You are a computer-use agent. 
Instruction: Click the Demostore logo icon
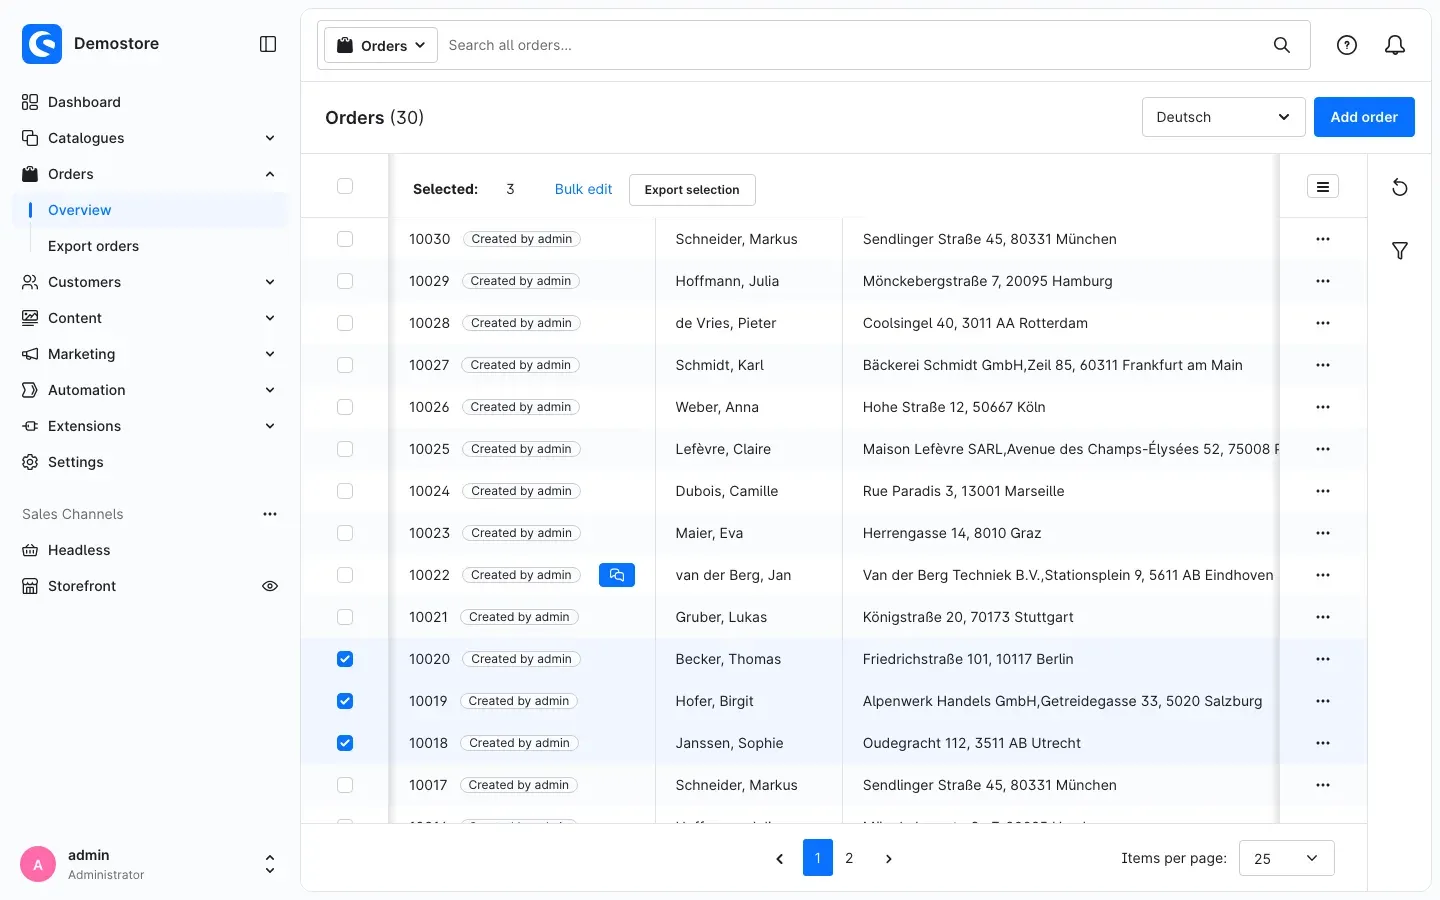pyautogui.click(x=42, y=44)
